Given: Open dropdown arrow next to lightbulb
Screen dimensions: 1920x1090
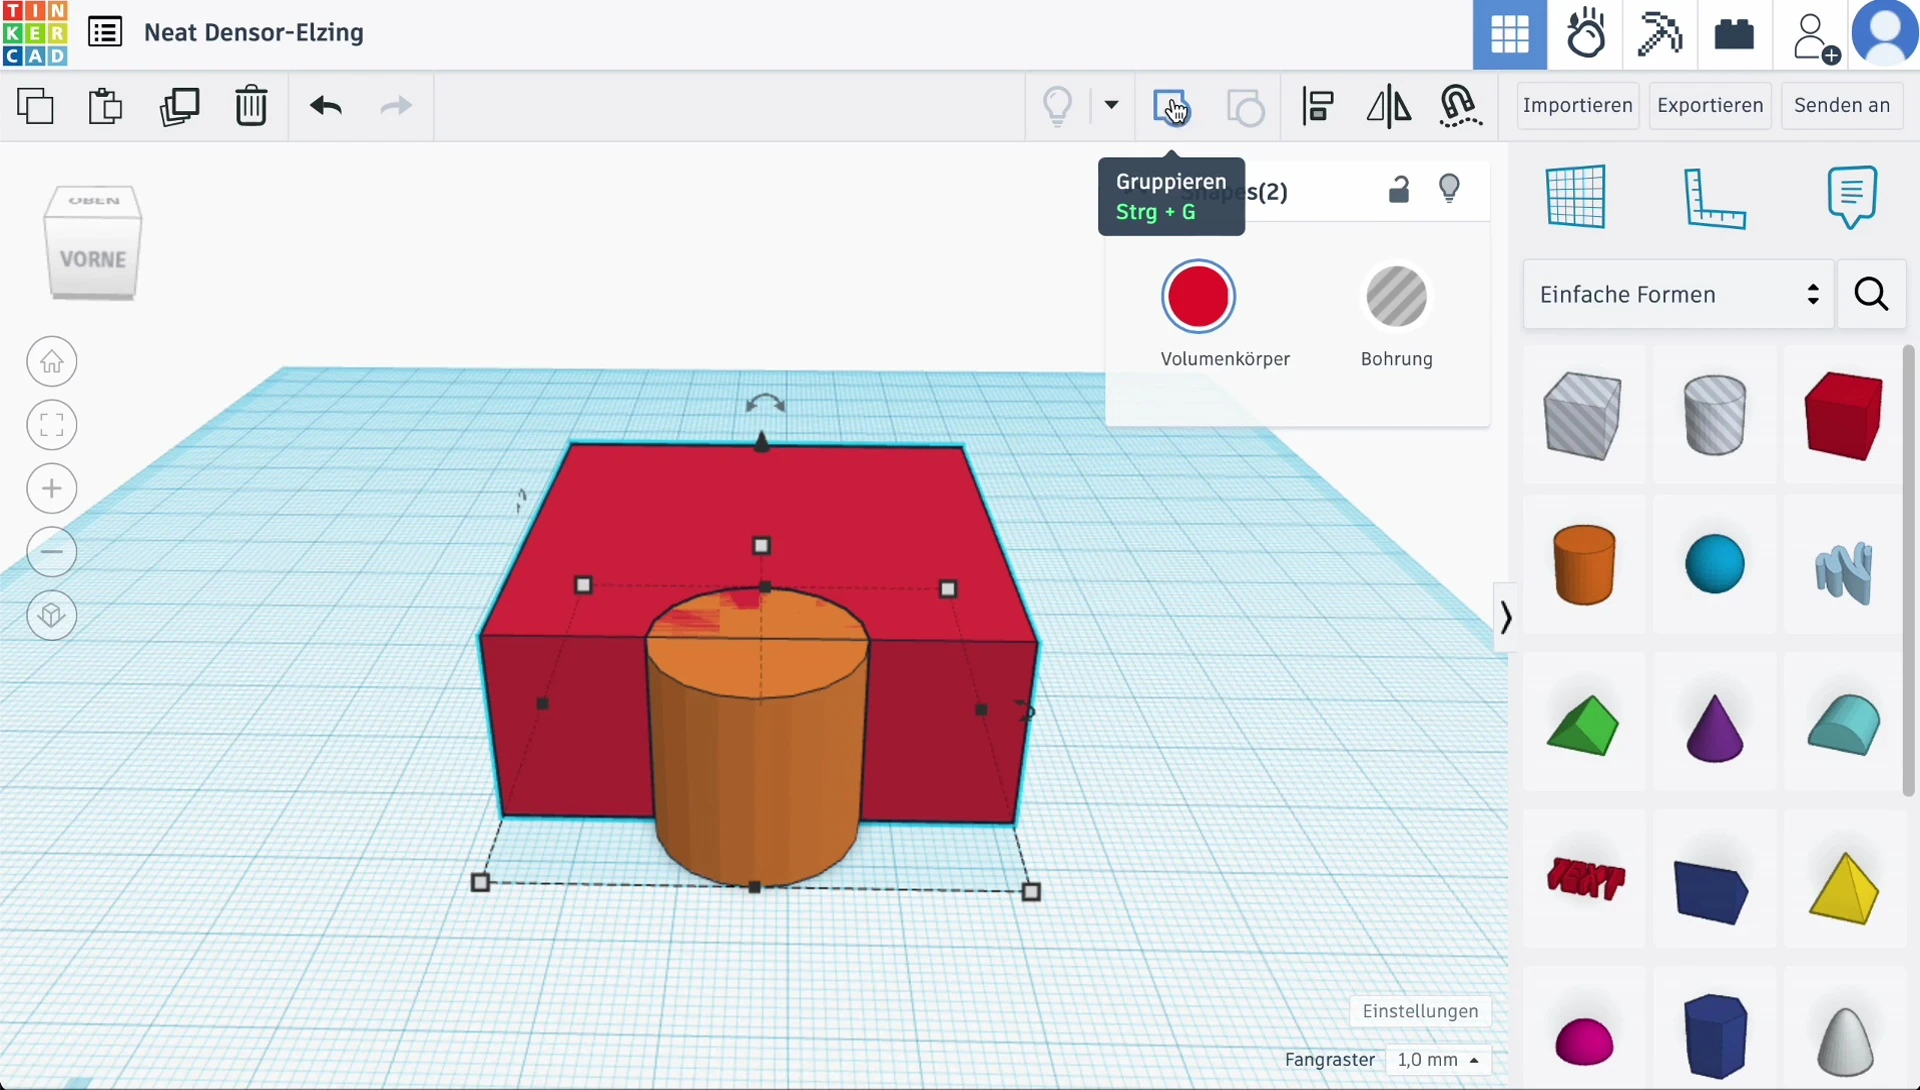Looking at the screenshot, I should coord(1111,105).
